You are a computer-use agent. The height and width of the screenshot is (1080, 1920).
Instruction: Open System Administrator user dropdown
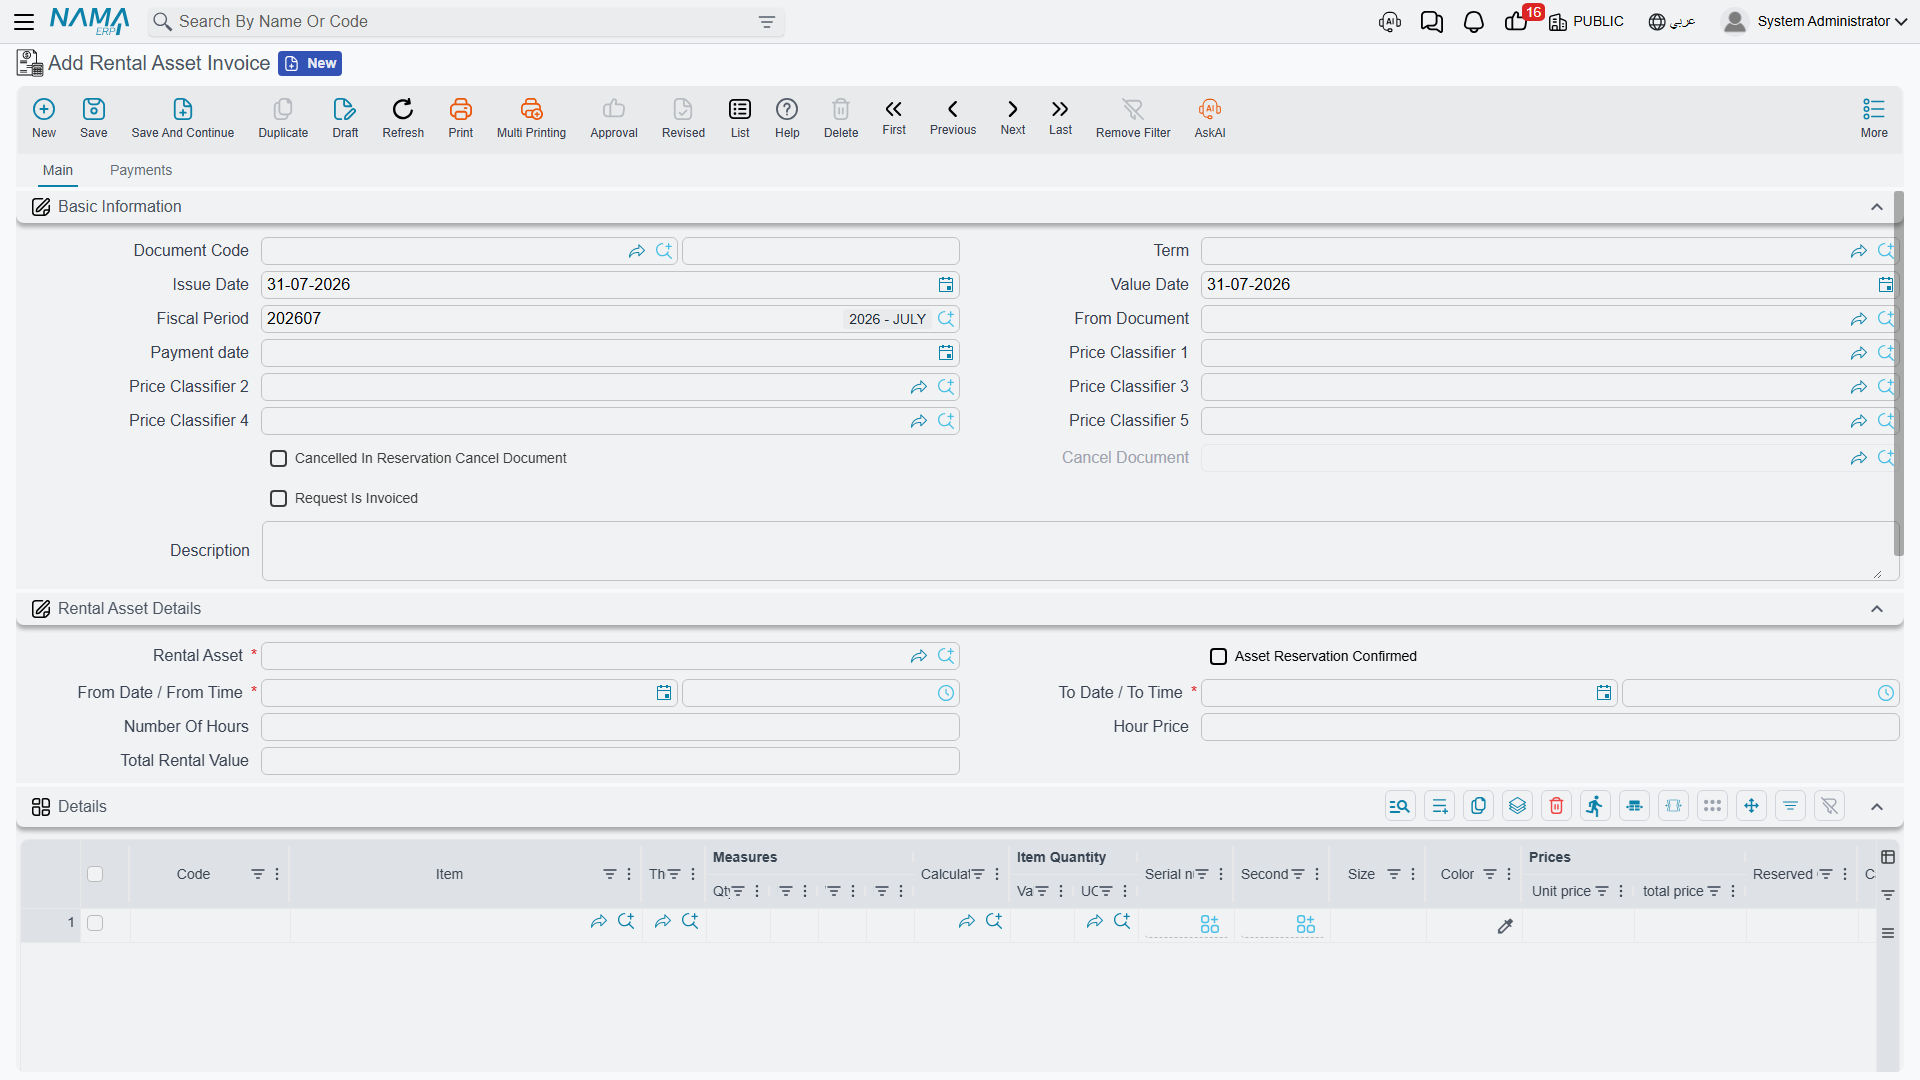(x=1815, y=21)
